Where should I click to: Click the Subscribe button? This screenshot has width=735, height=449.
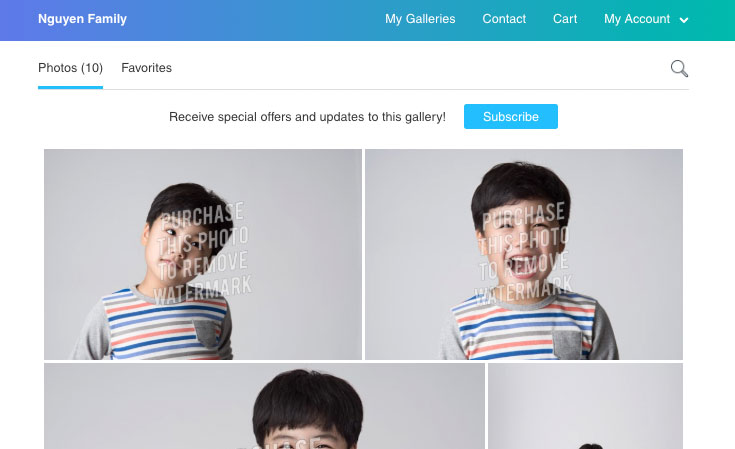point(510,116)
